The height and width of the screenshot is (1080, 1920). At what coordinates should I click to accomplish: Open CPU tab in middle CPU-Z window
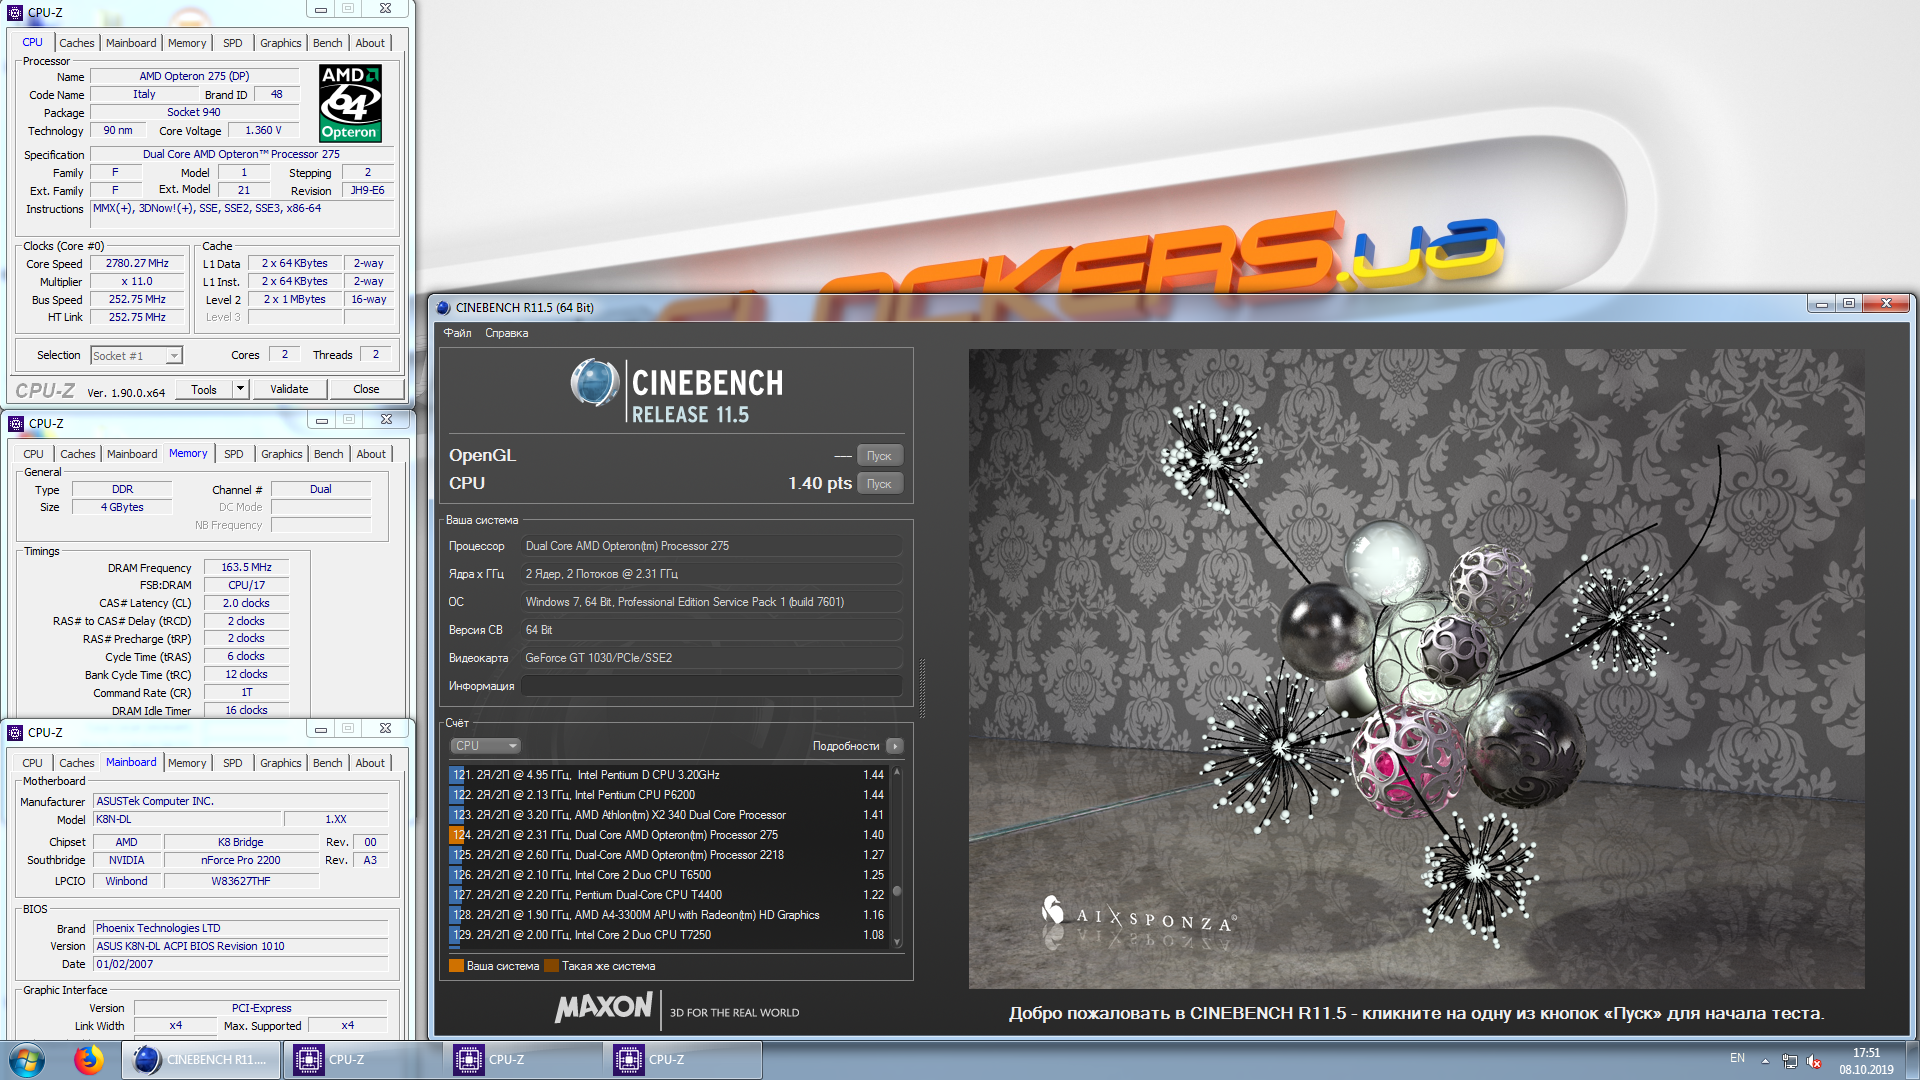tap(33, 454)
